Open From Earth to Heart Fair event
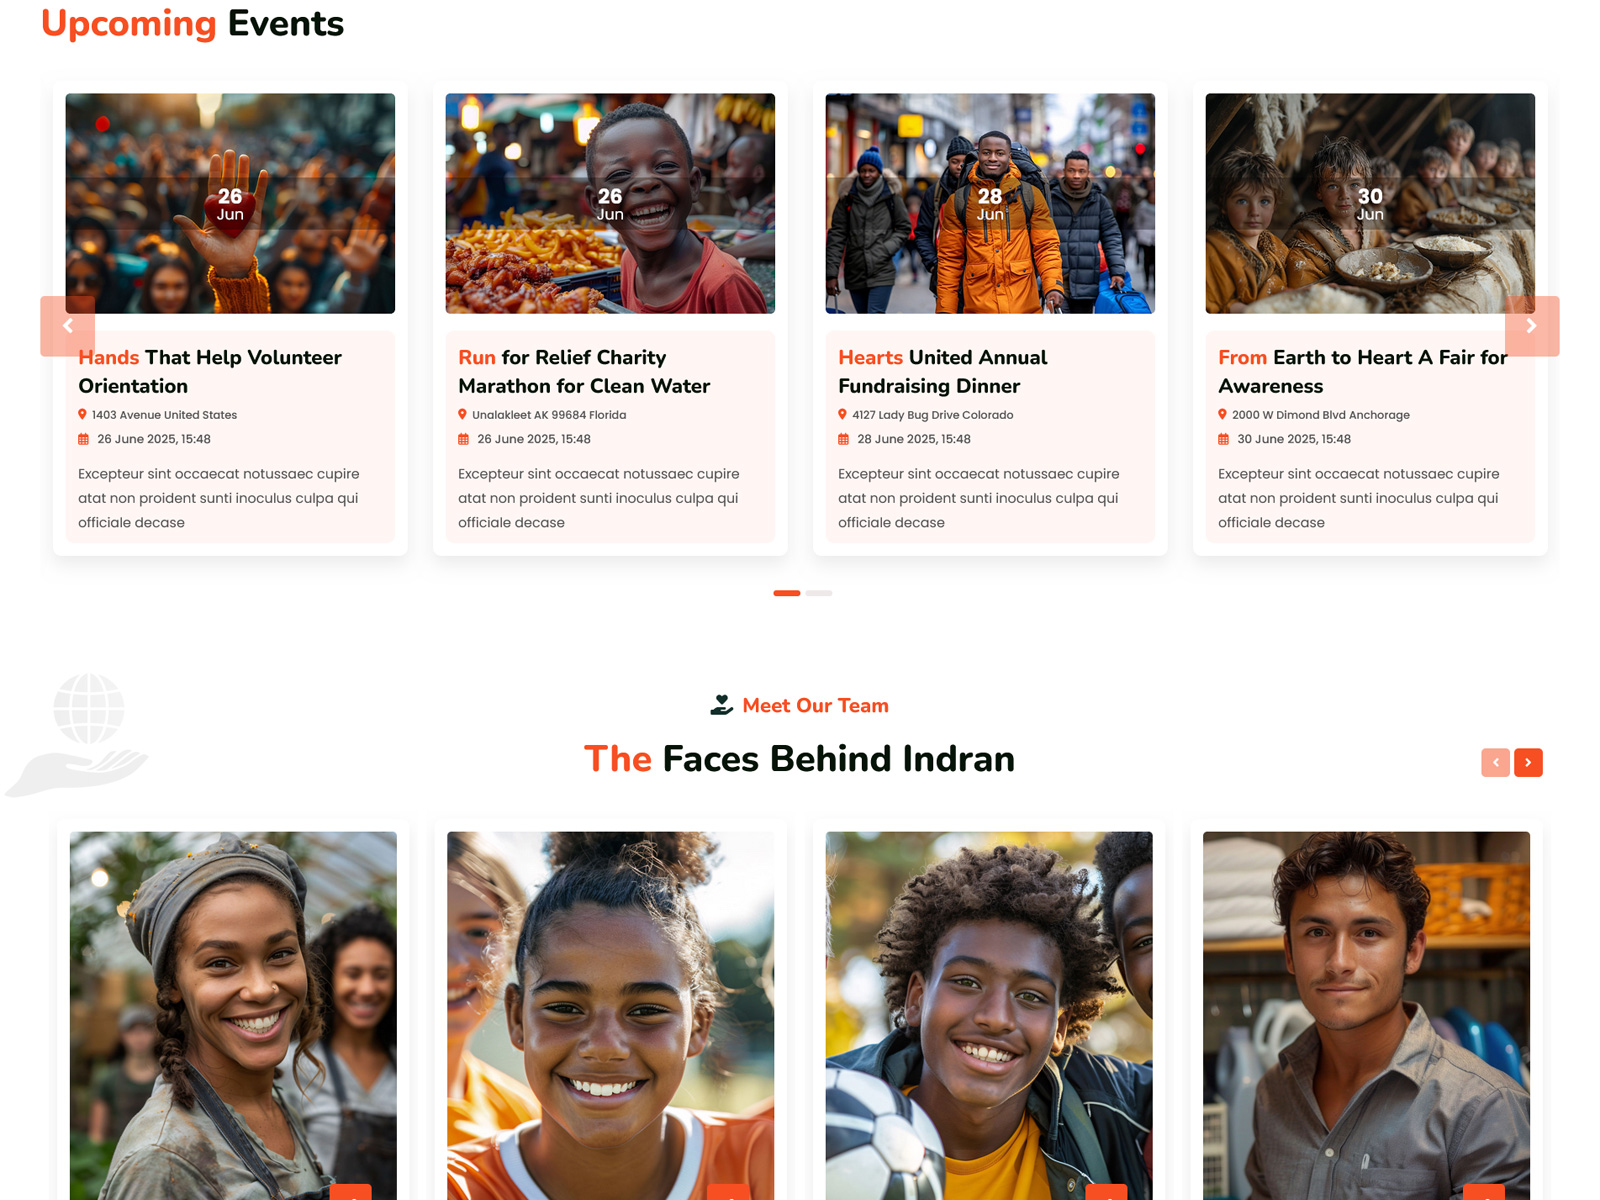1600x1200 pixels. (1362, 371)
